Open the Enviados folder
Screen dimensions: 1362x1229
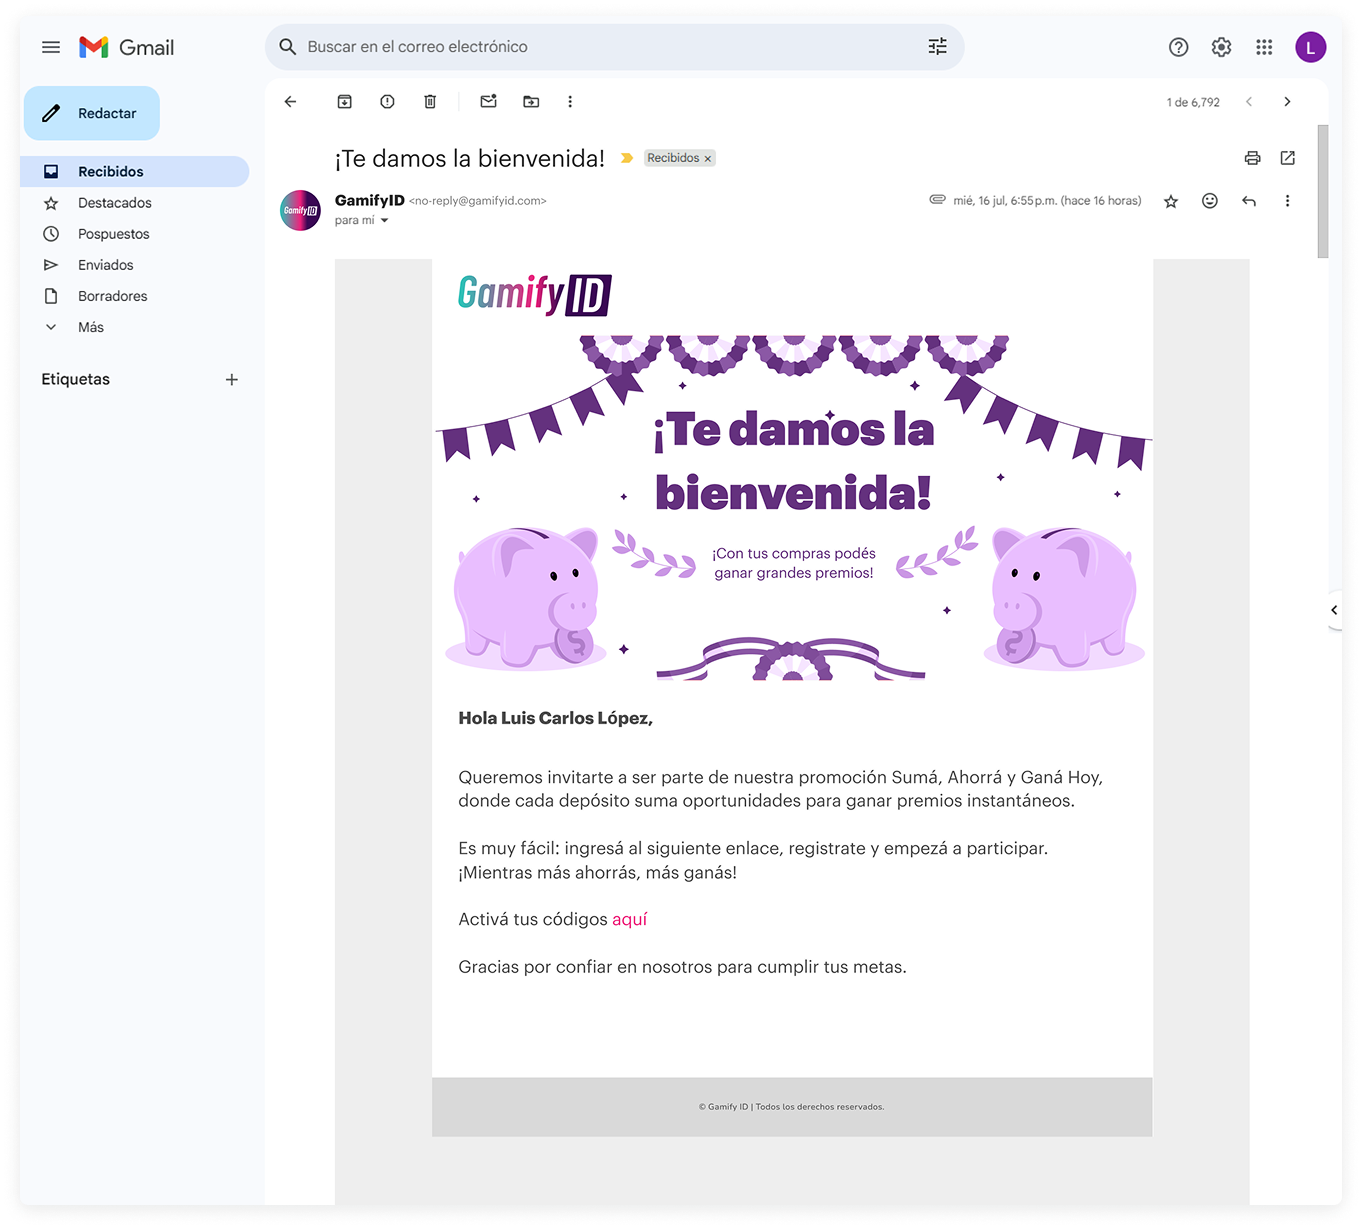[105, 265]
